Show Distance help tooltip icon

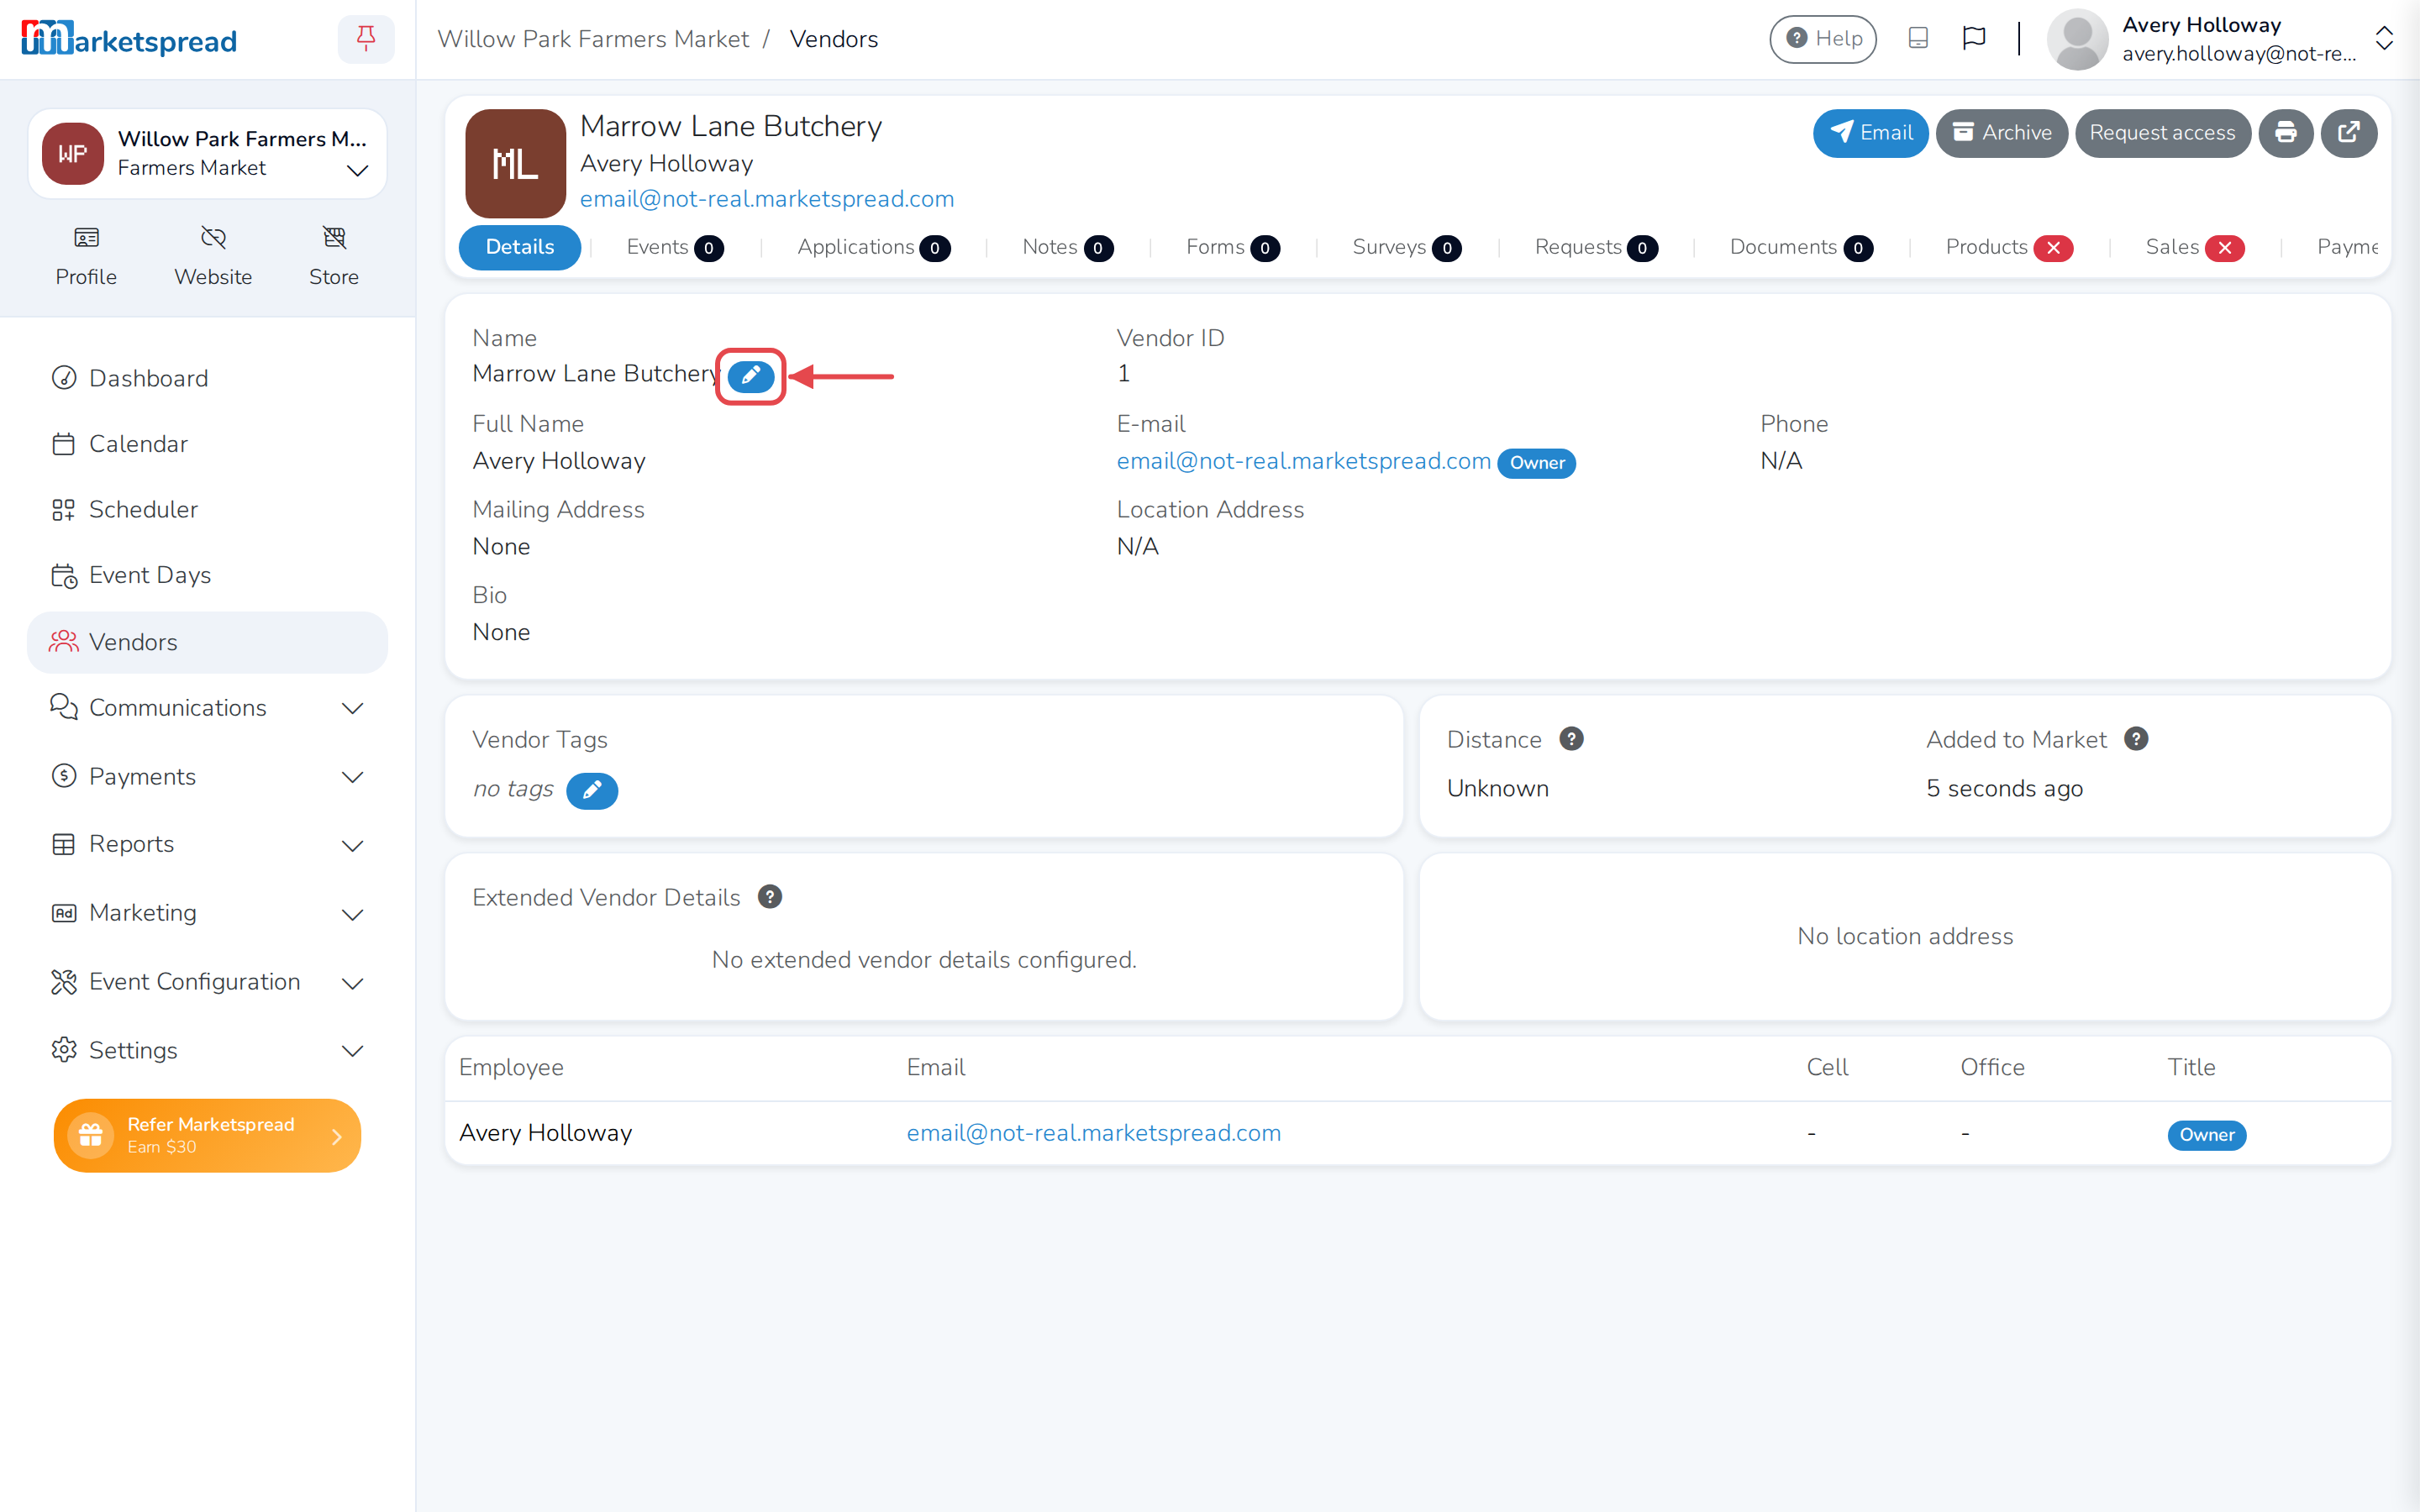point(1572,739)
